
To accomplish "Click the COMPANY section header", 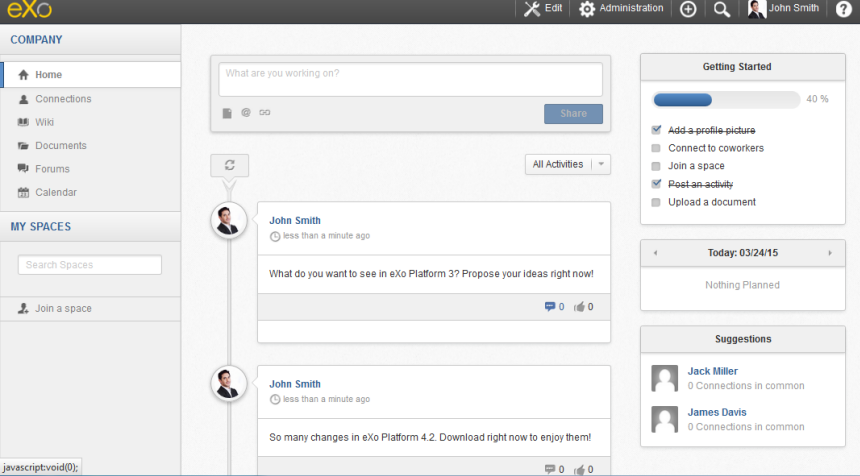I will pos(36,39).
